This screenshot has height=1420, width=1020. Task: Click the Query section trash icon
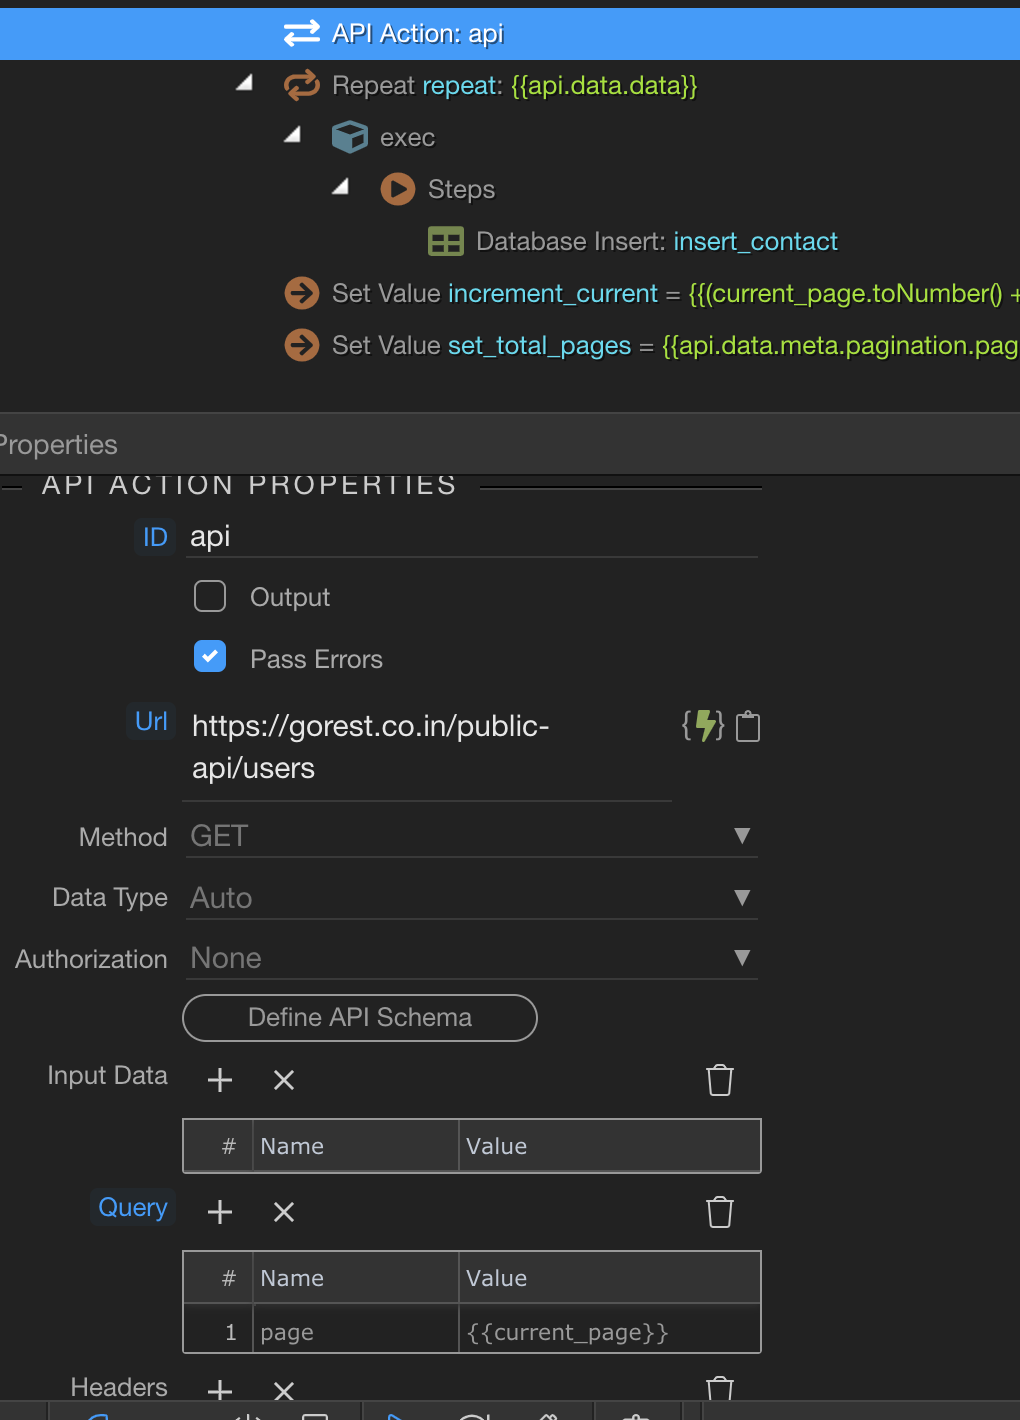pos(720,1212)
